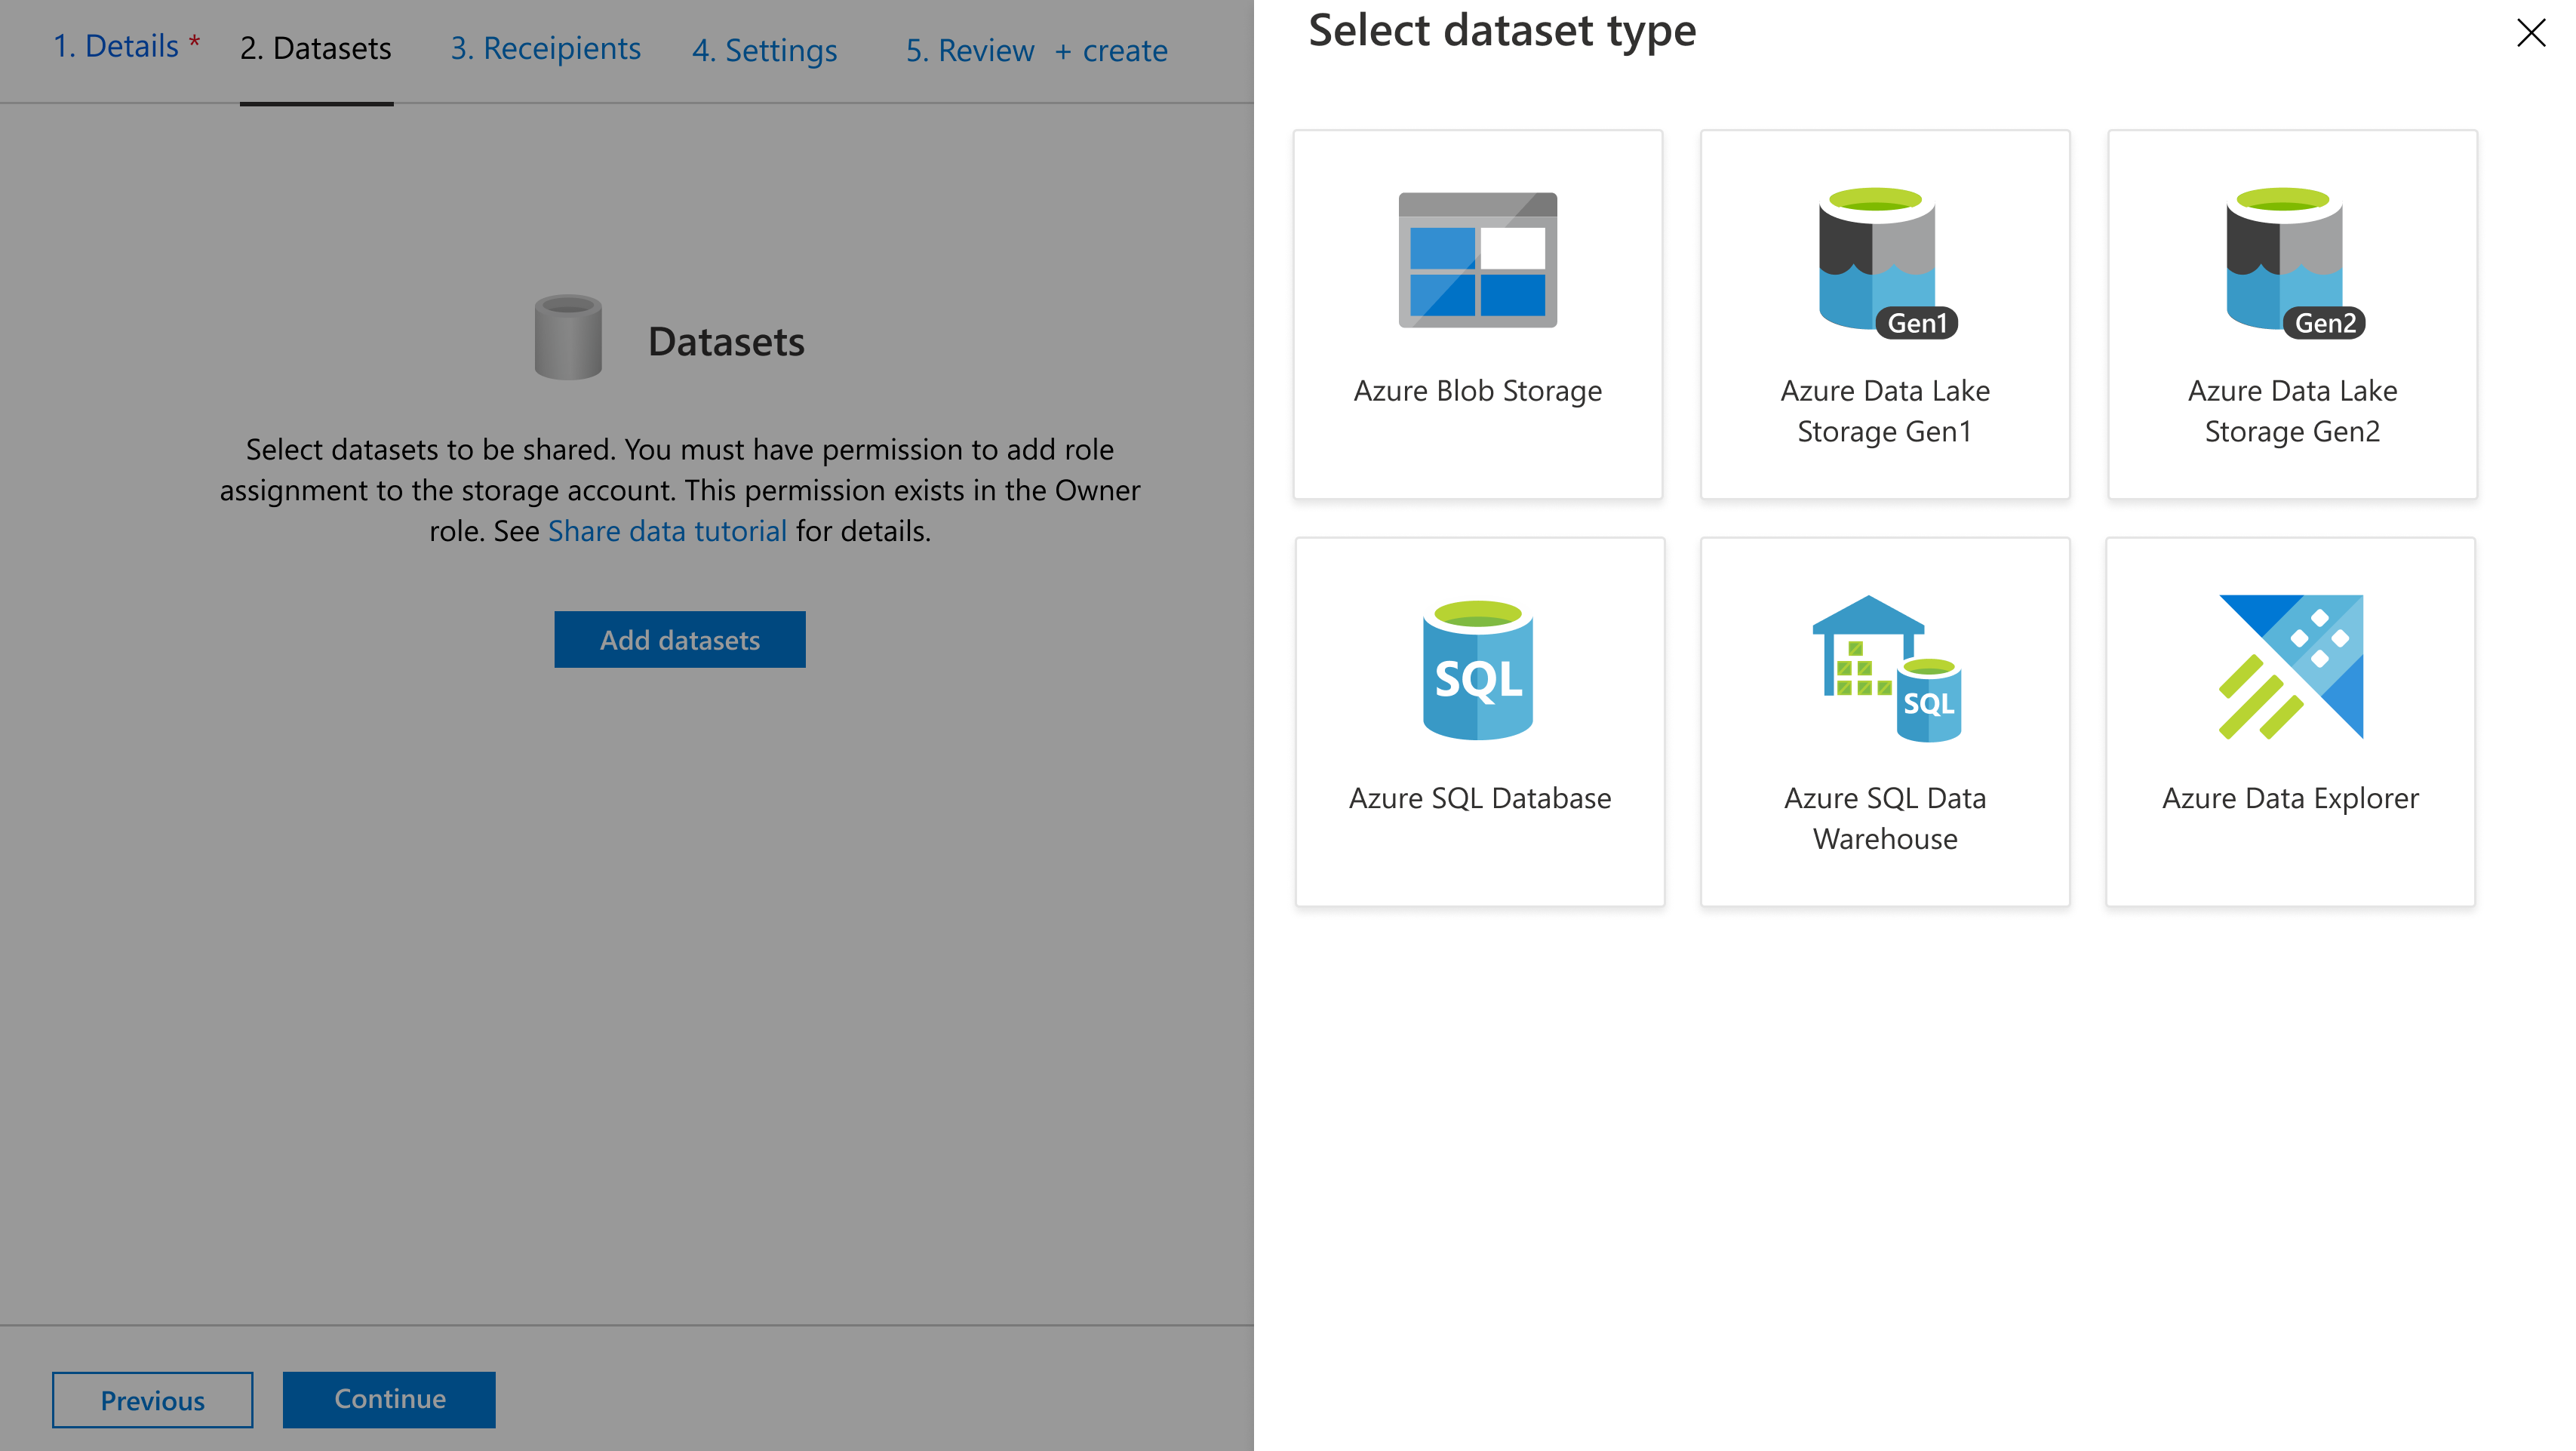The width and height of the screenshot is (2576, 1451).
Task: Open the 4. Settings tab
Action: tap(764, 51)
